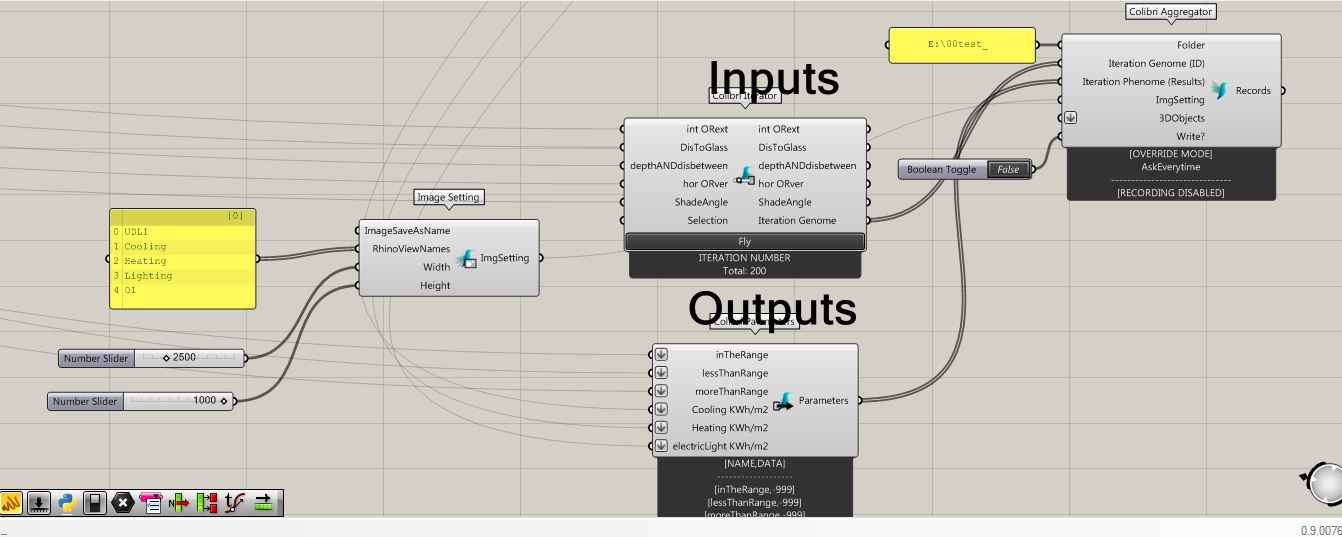Screen dimensions: 1342x537
Task: Click the pink value list icon in toolbar
Action: [x=151, y=503]
